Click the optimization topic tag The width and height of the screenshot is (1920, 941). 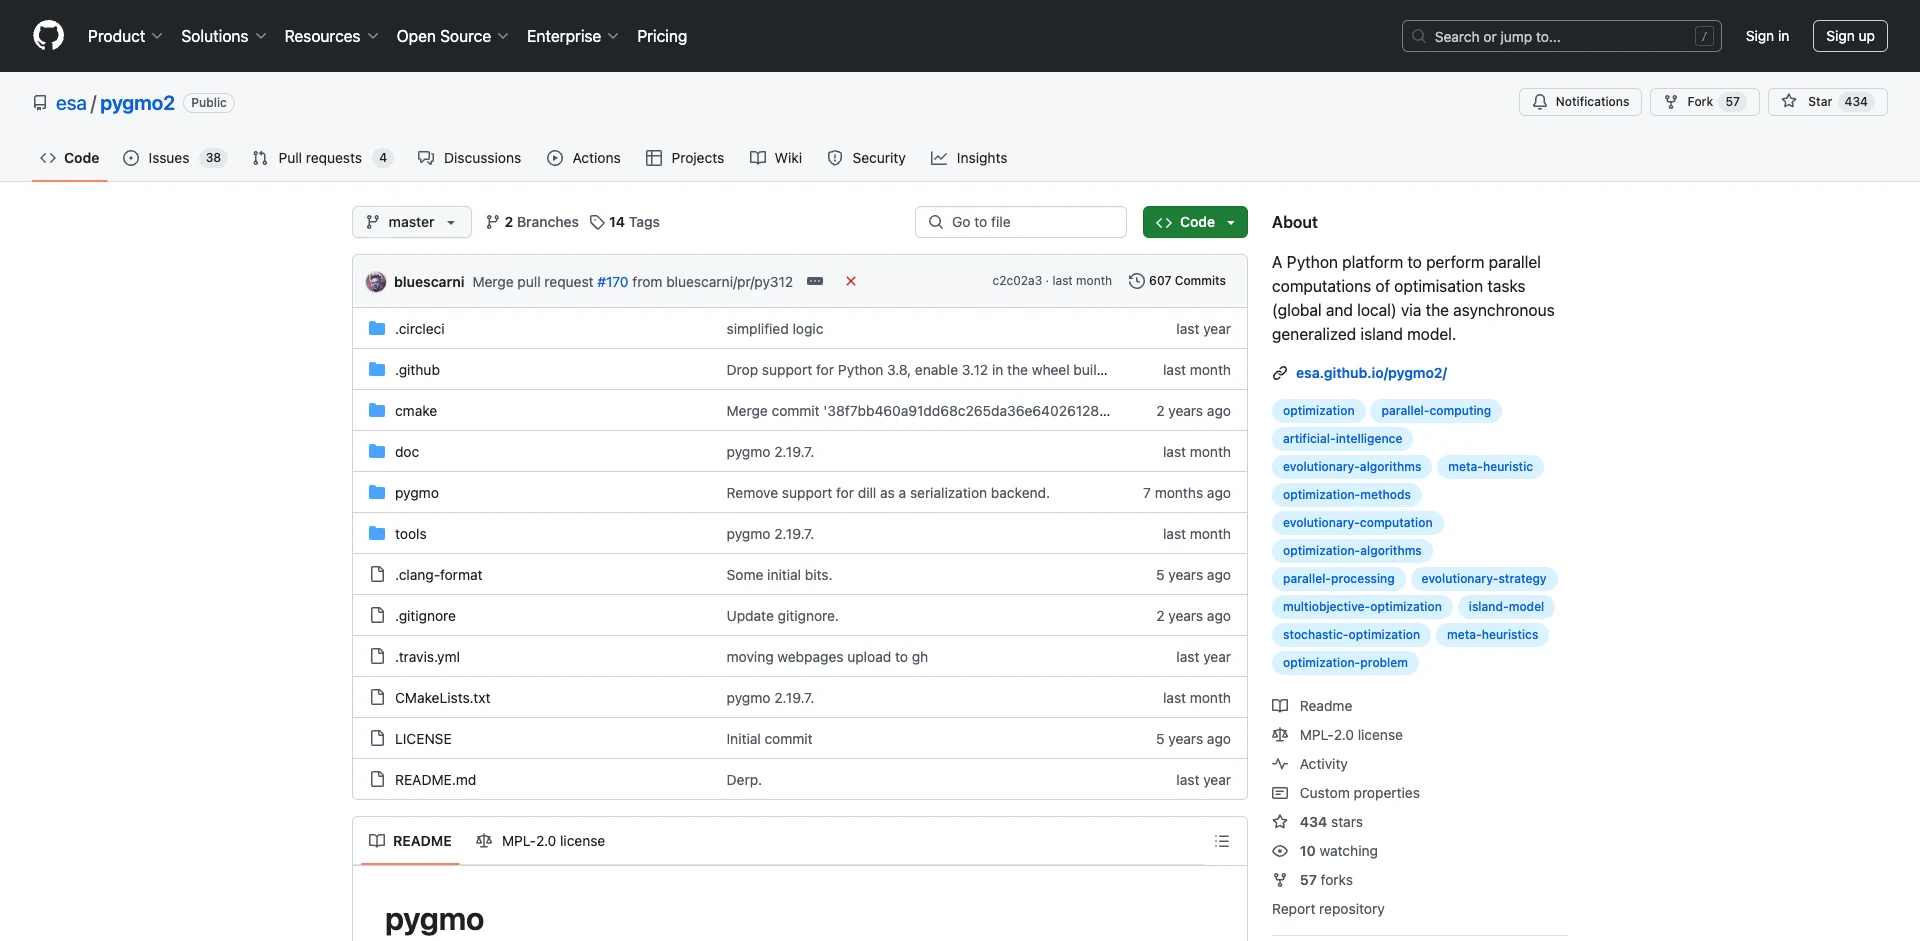1318,411
